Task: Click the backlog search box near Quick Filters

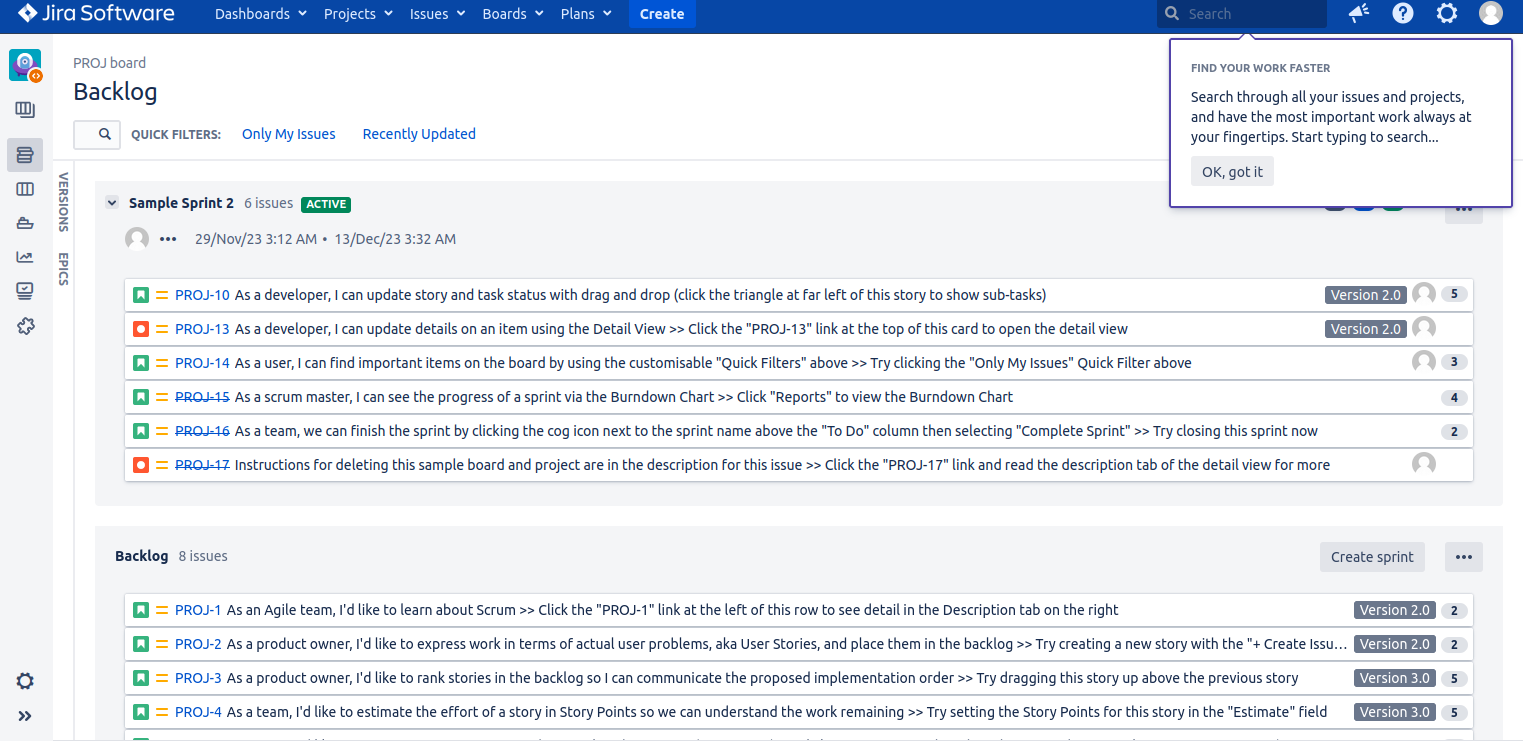Action: 97,134
